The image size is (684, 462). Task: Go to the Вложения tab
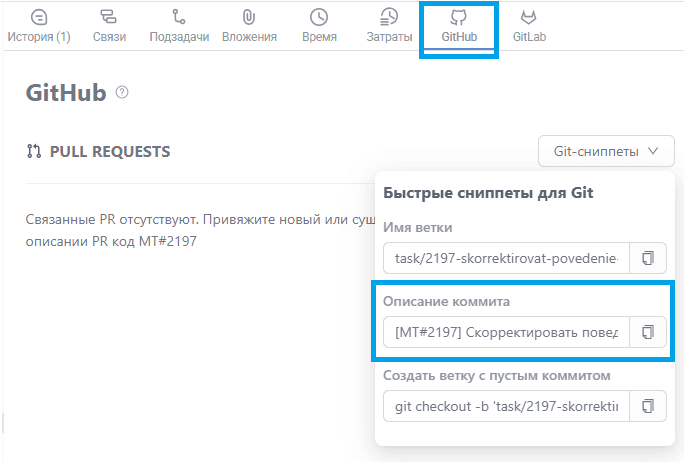tap(249, 26)
